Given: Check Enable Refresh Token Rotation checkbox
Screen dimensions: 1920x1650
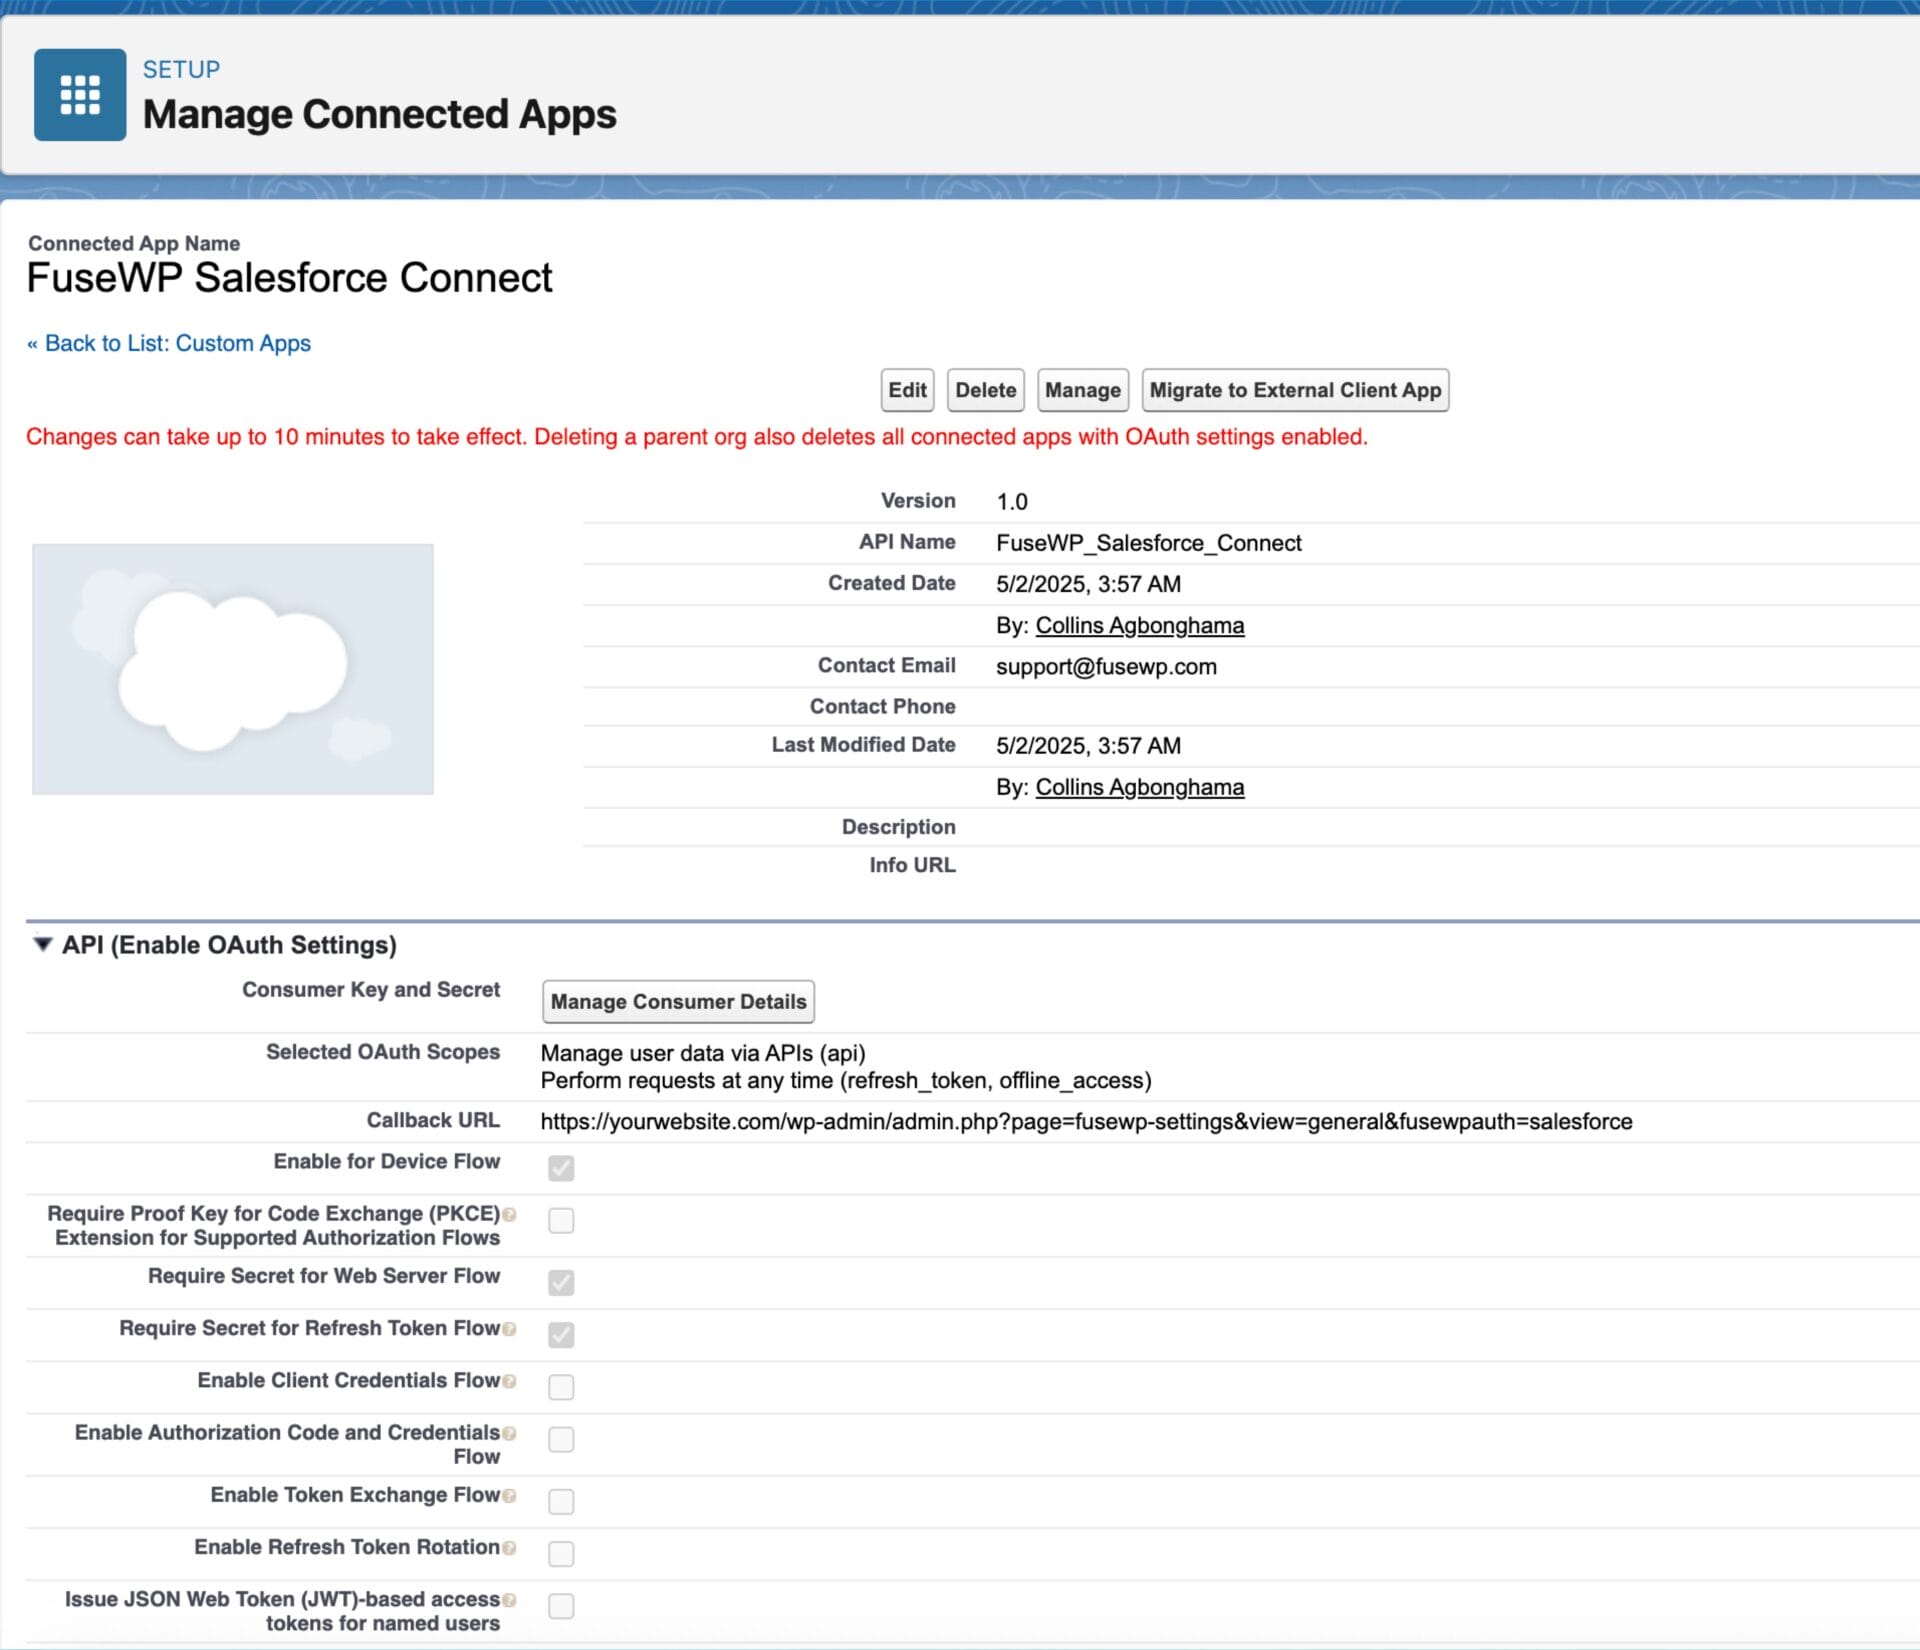Looking at the screenshot, I should point(561,1553).
